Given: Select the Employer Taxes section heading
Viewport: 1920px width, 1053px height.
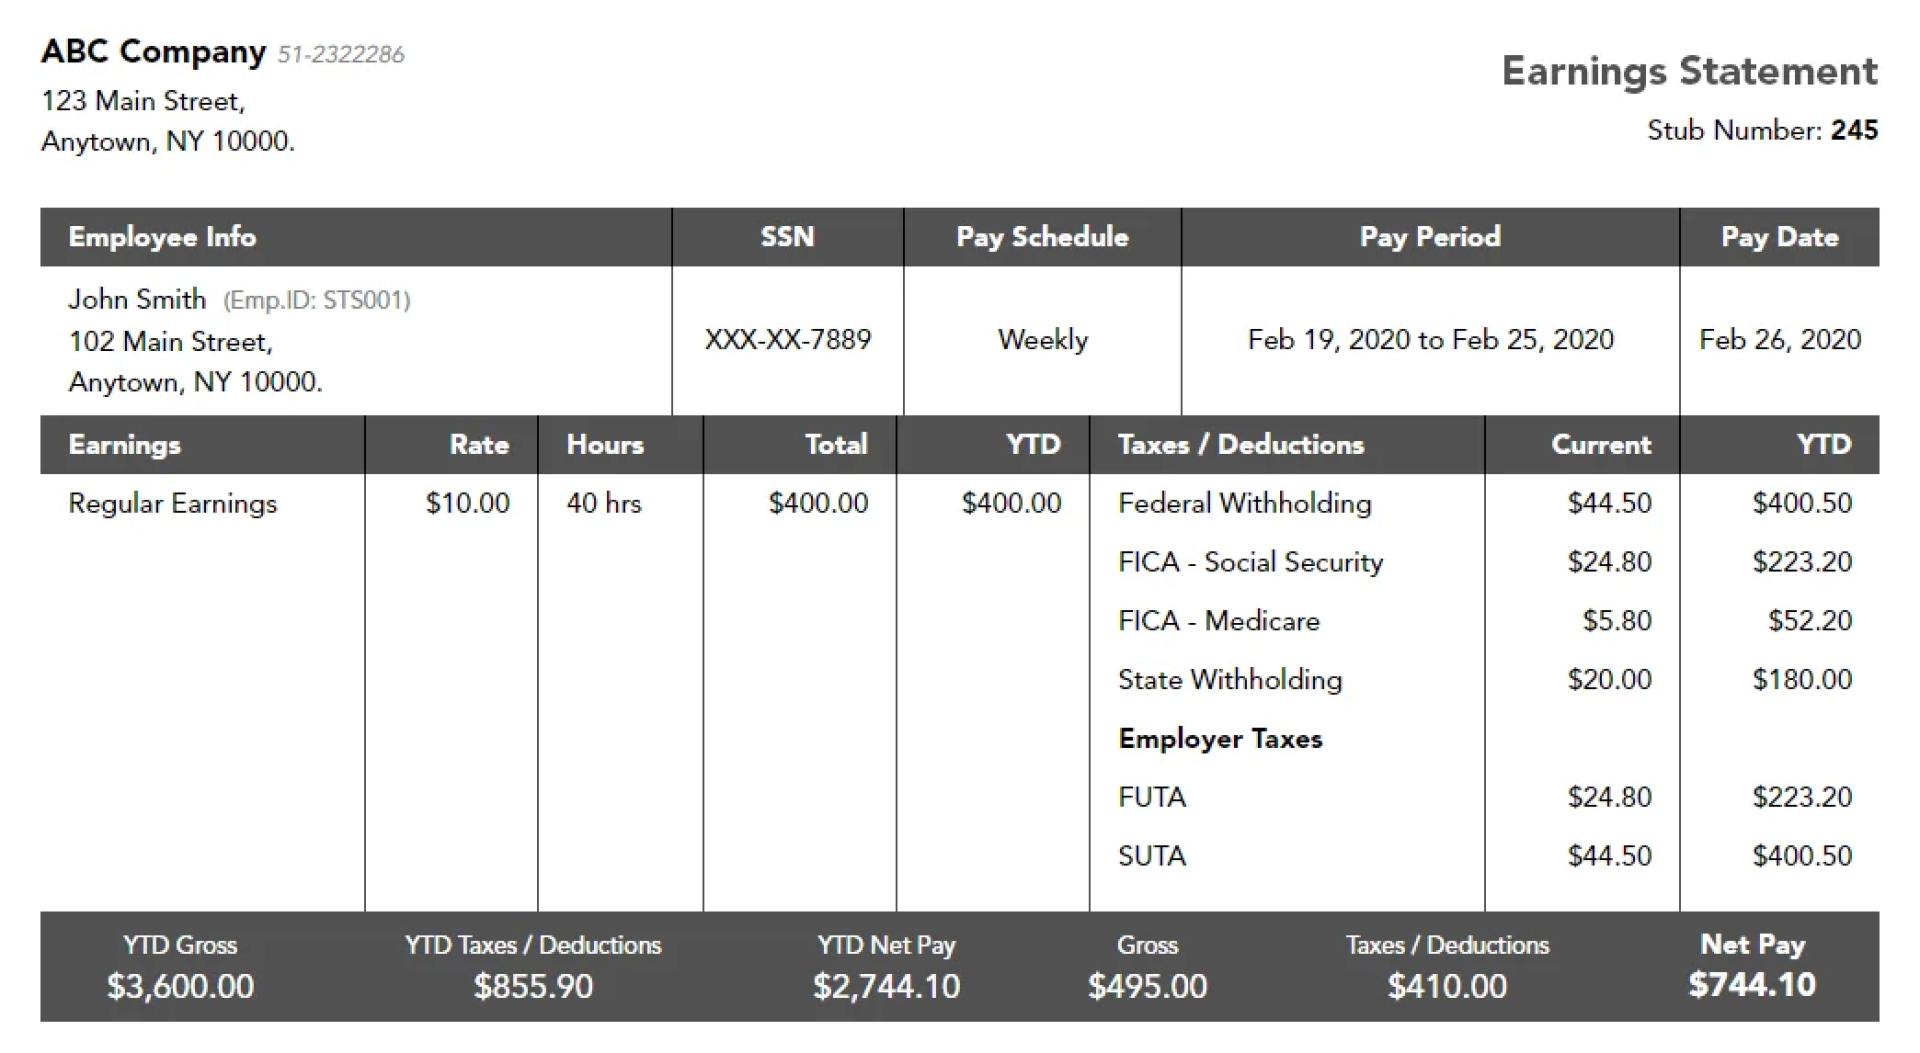Looking at the screenshot, I should (1220, 739).
